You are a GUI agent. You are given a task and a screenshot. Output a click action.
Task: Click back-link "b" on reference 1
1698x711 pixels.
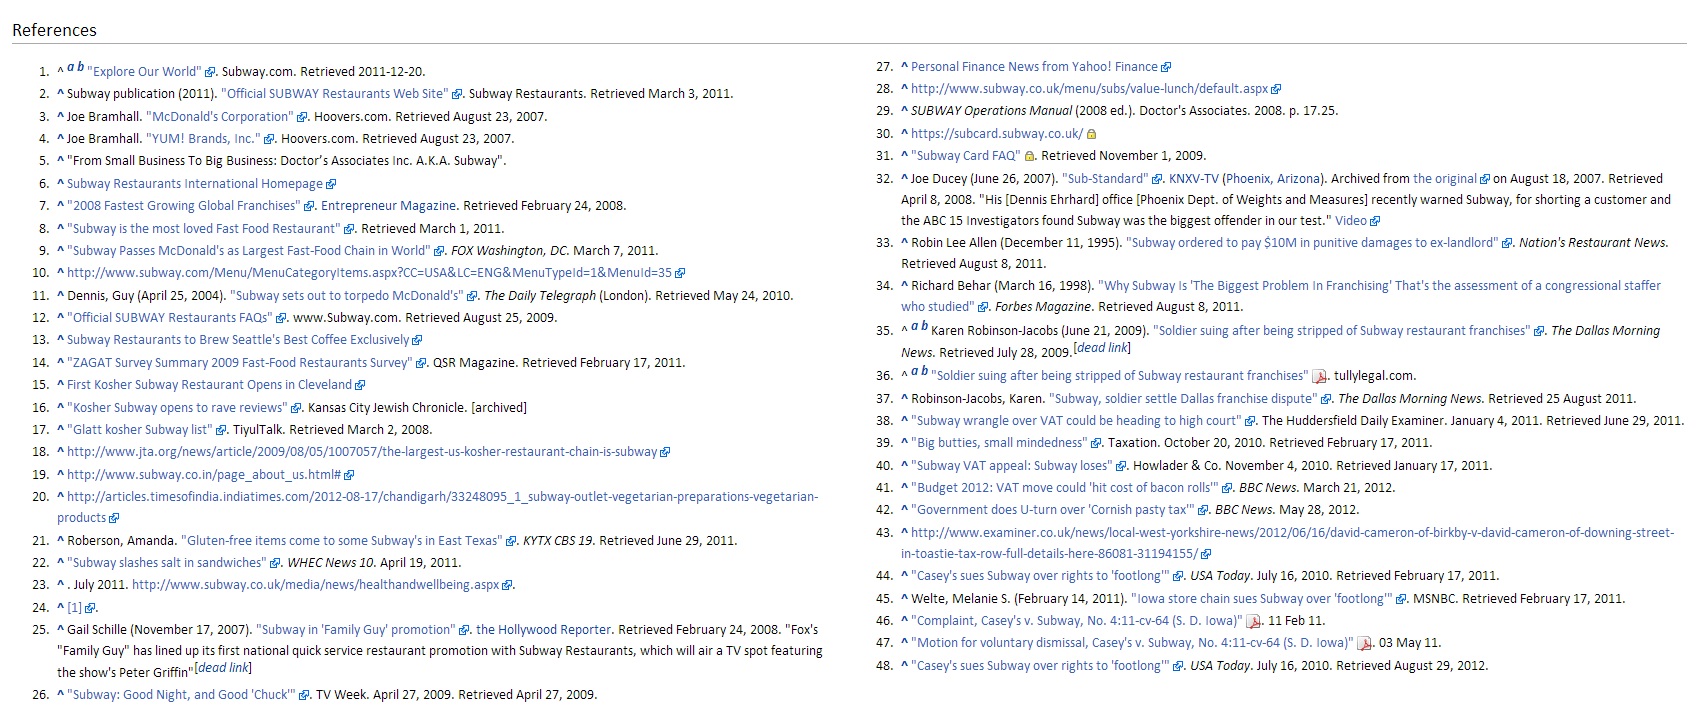click(x=80, y=68)
